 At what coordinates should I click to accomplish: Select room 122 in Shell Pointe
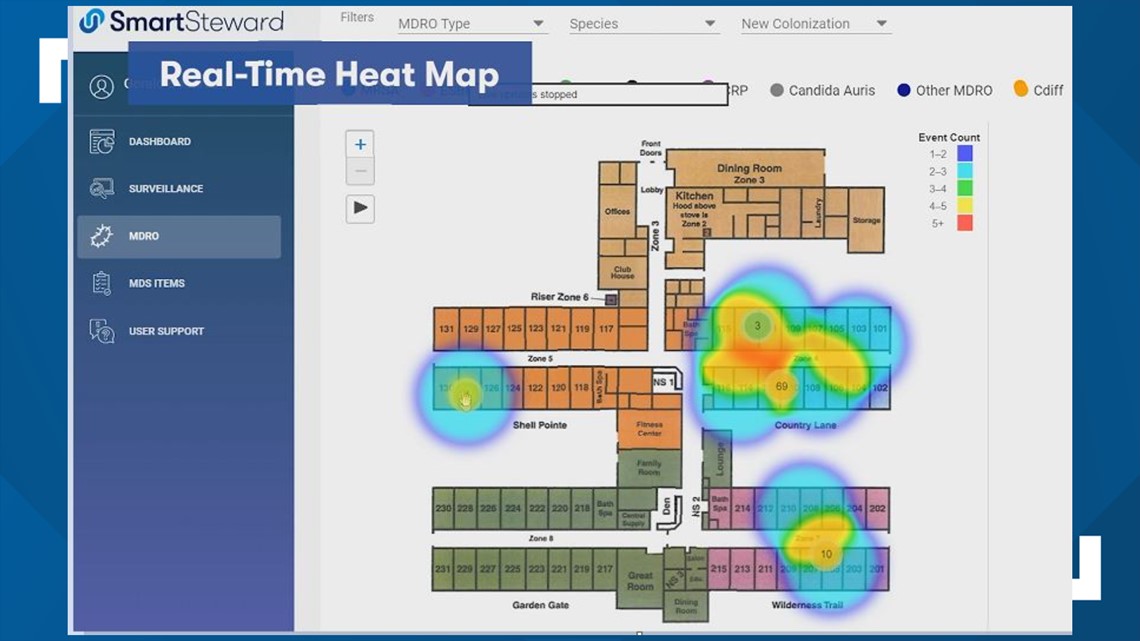535,388
